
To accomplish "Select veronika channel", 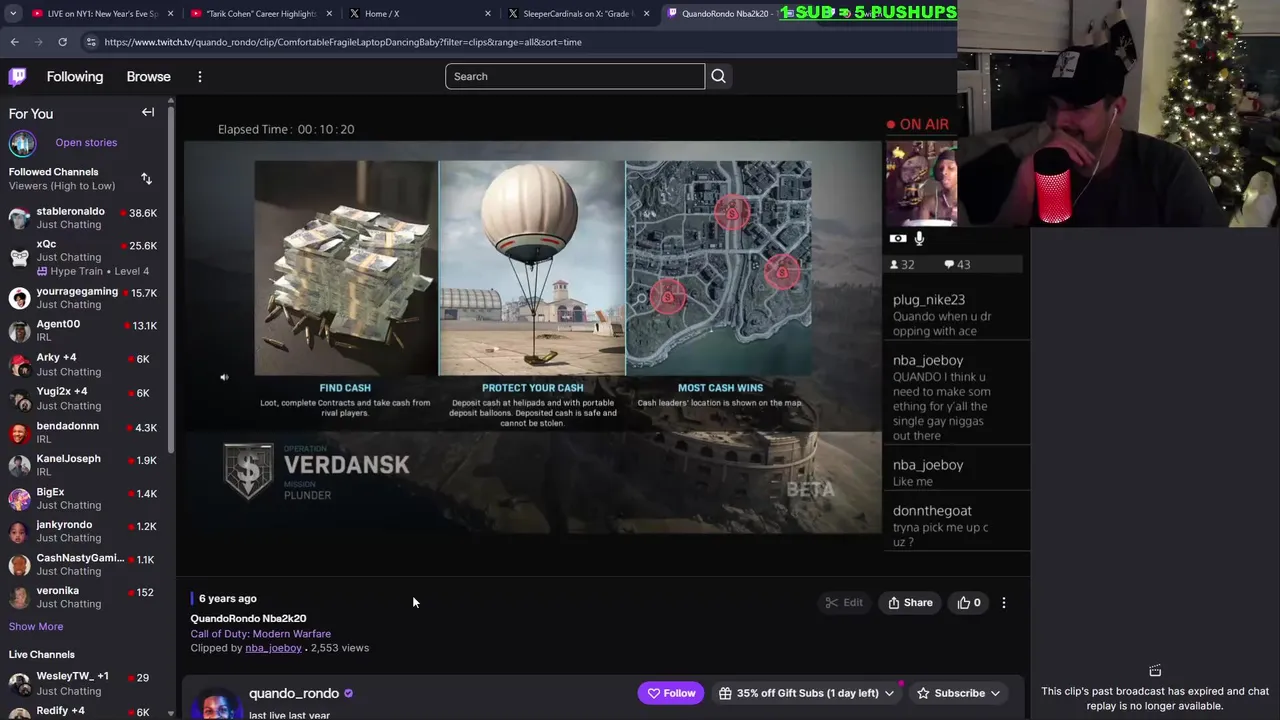I will tap(87, 597).
